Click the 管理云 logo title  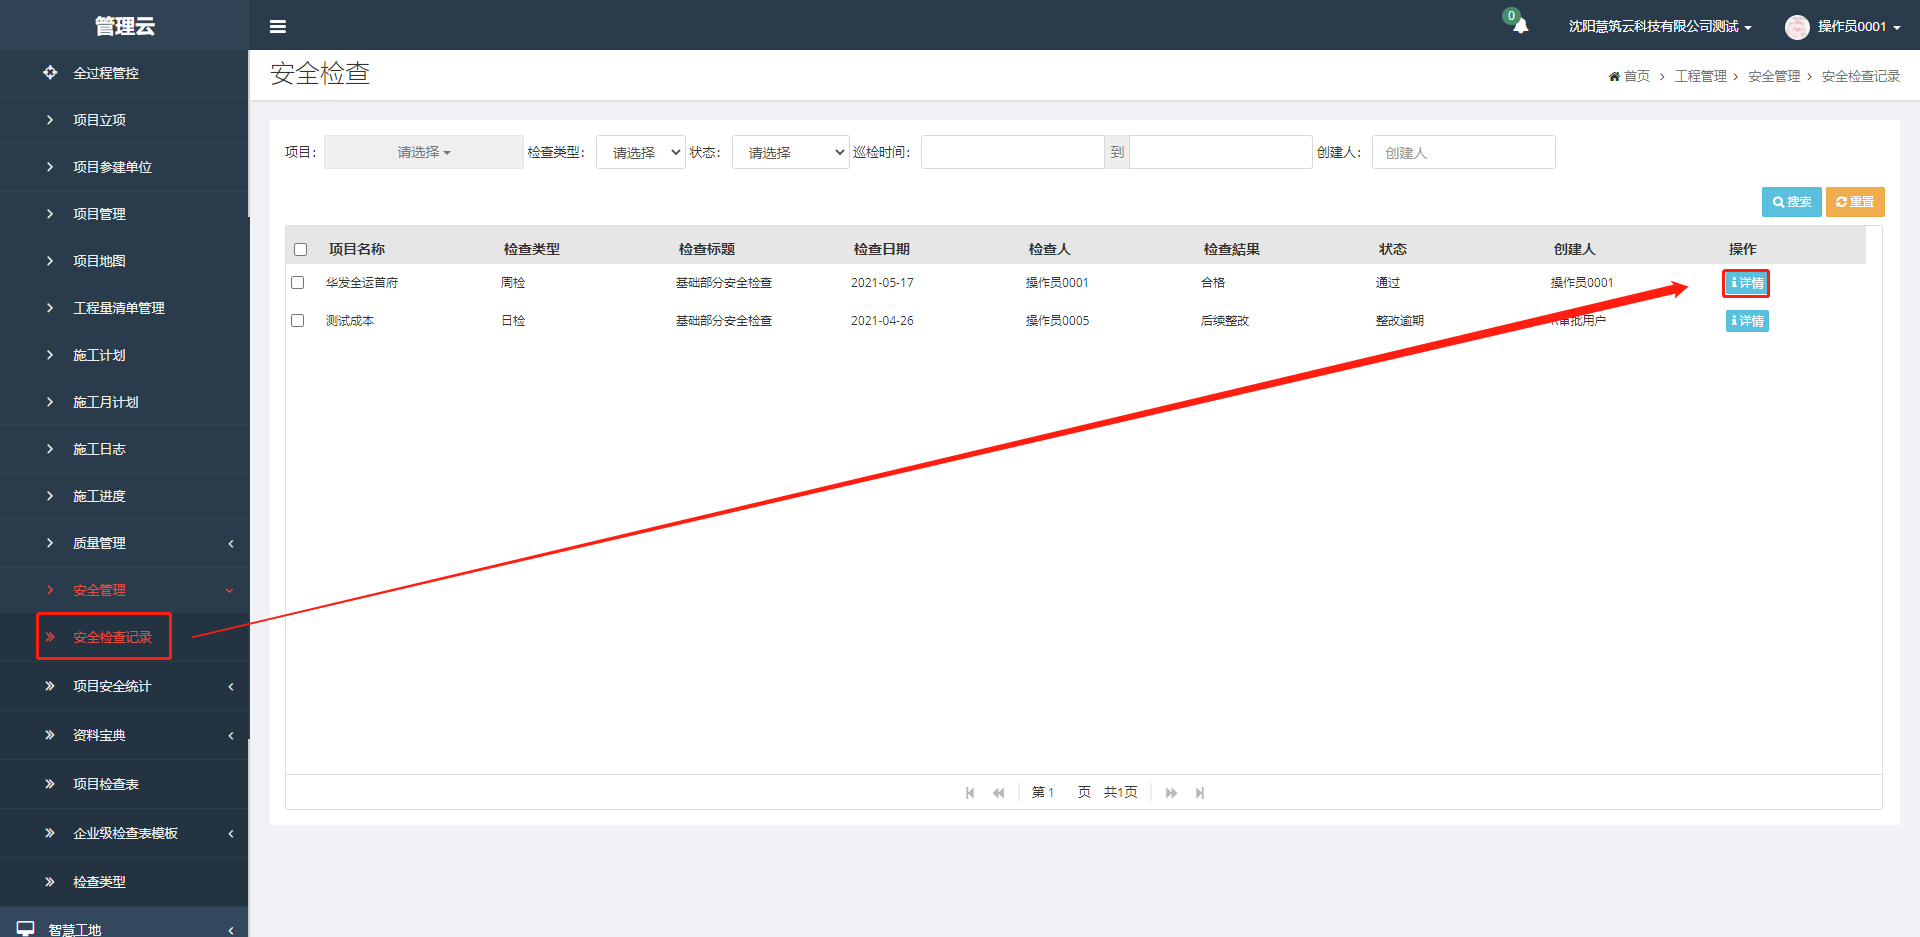(x=124, y=26)
